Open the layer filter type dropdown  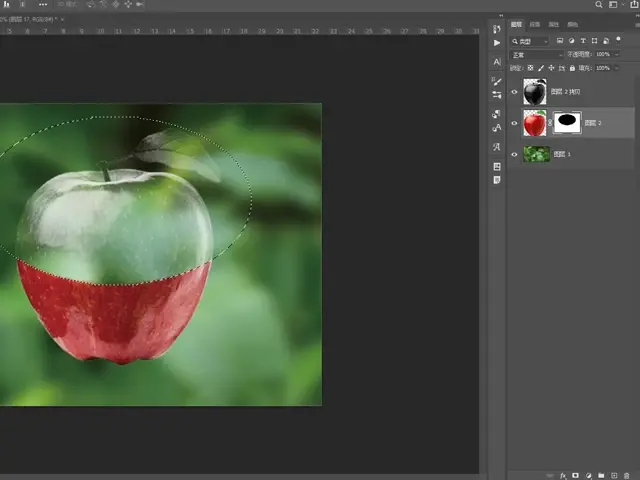coord(530,42)
